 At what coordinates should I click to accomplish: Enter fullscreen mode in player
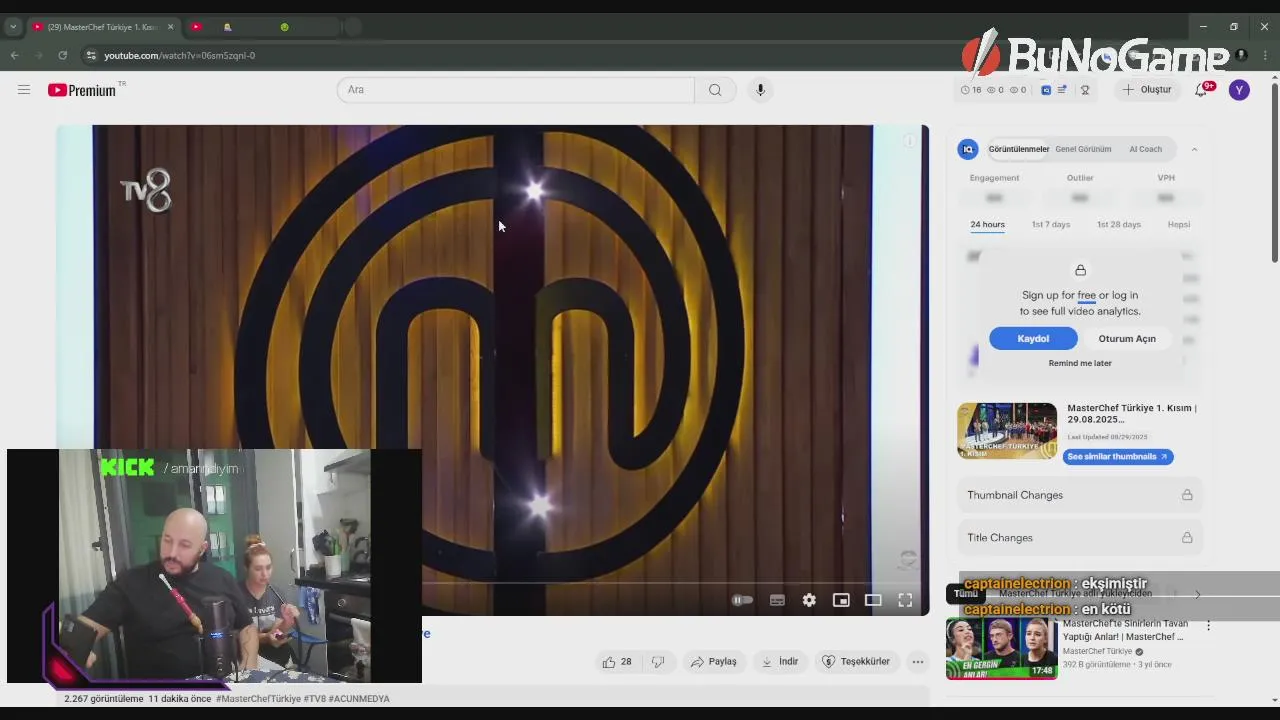[x=905, y=600]
